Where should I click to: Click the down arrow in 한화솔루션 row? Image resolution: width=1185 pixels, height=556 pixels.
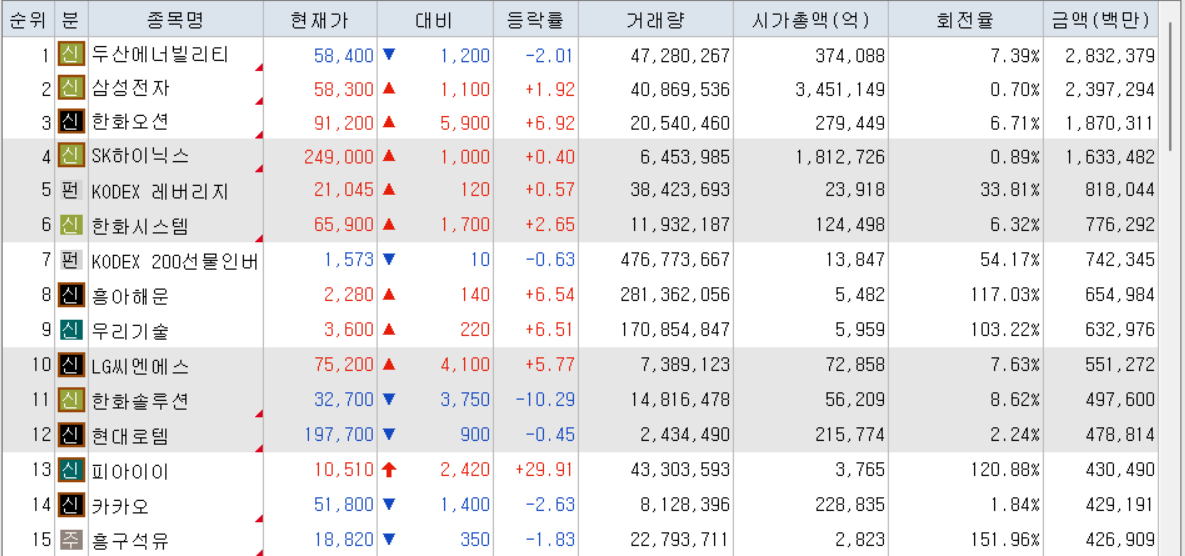(389, 400)
